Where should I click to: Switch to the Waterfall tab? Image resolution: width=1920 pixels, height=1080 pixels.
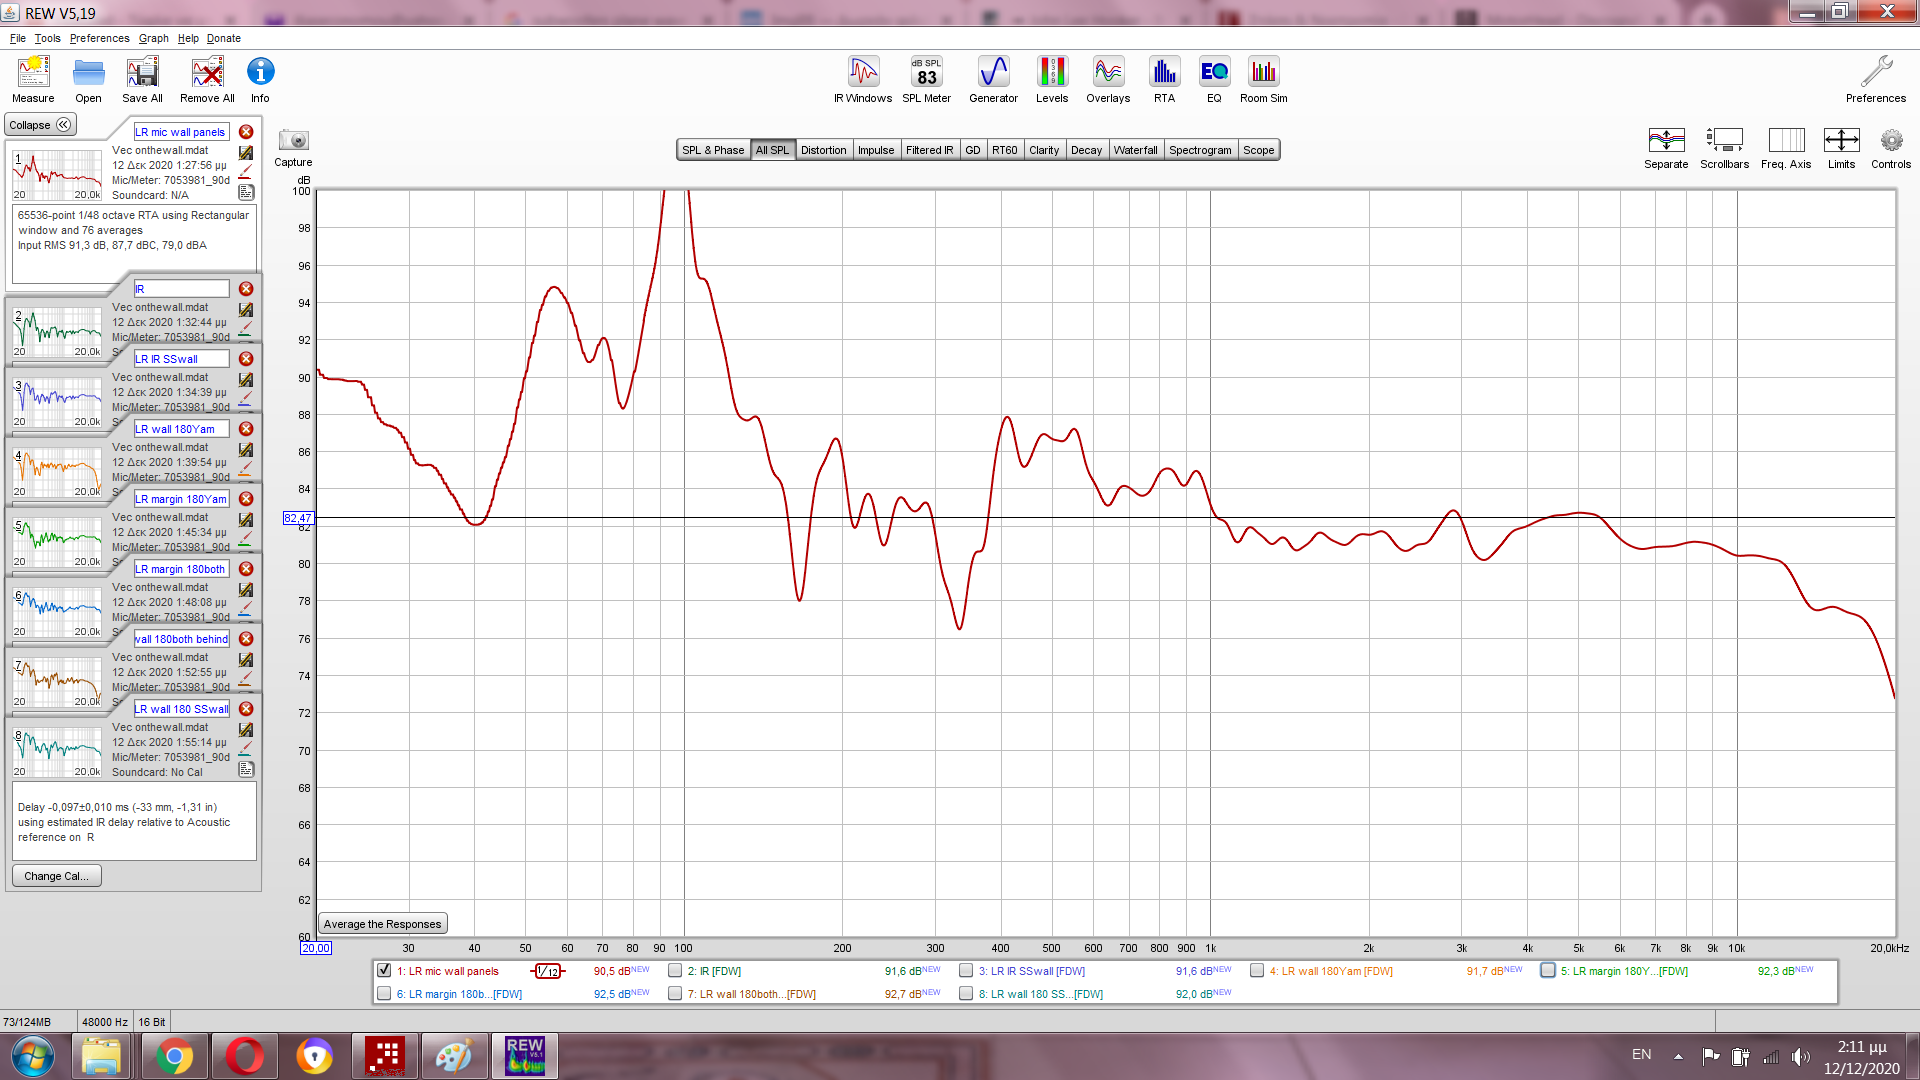tap(1135, 150)
